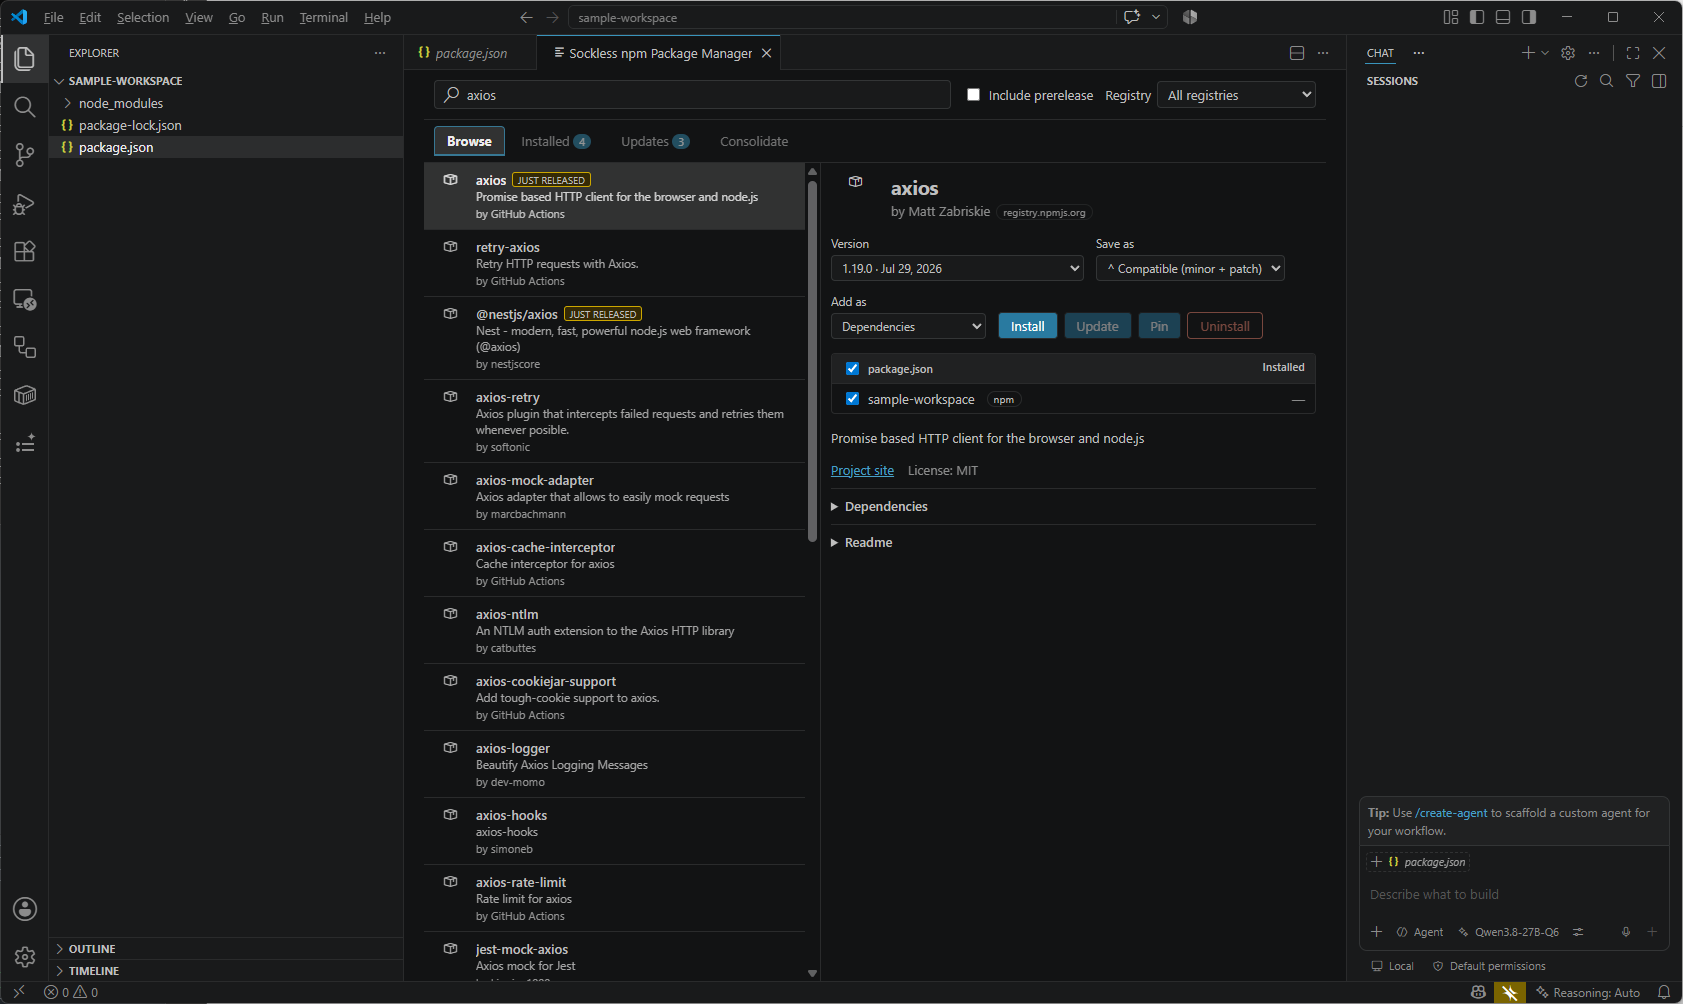Click Reasoning: Auto in status bar
Viewport: 1683px width, 1004px height.
pyautogui.click(x=1589, y=993)
